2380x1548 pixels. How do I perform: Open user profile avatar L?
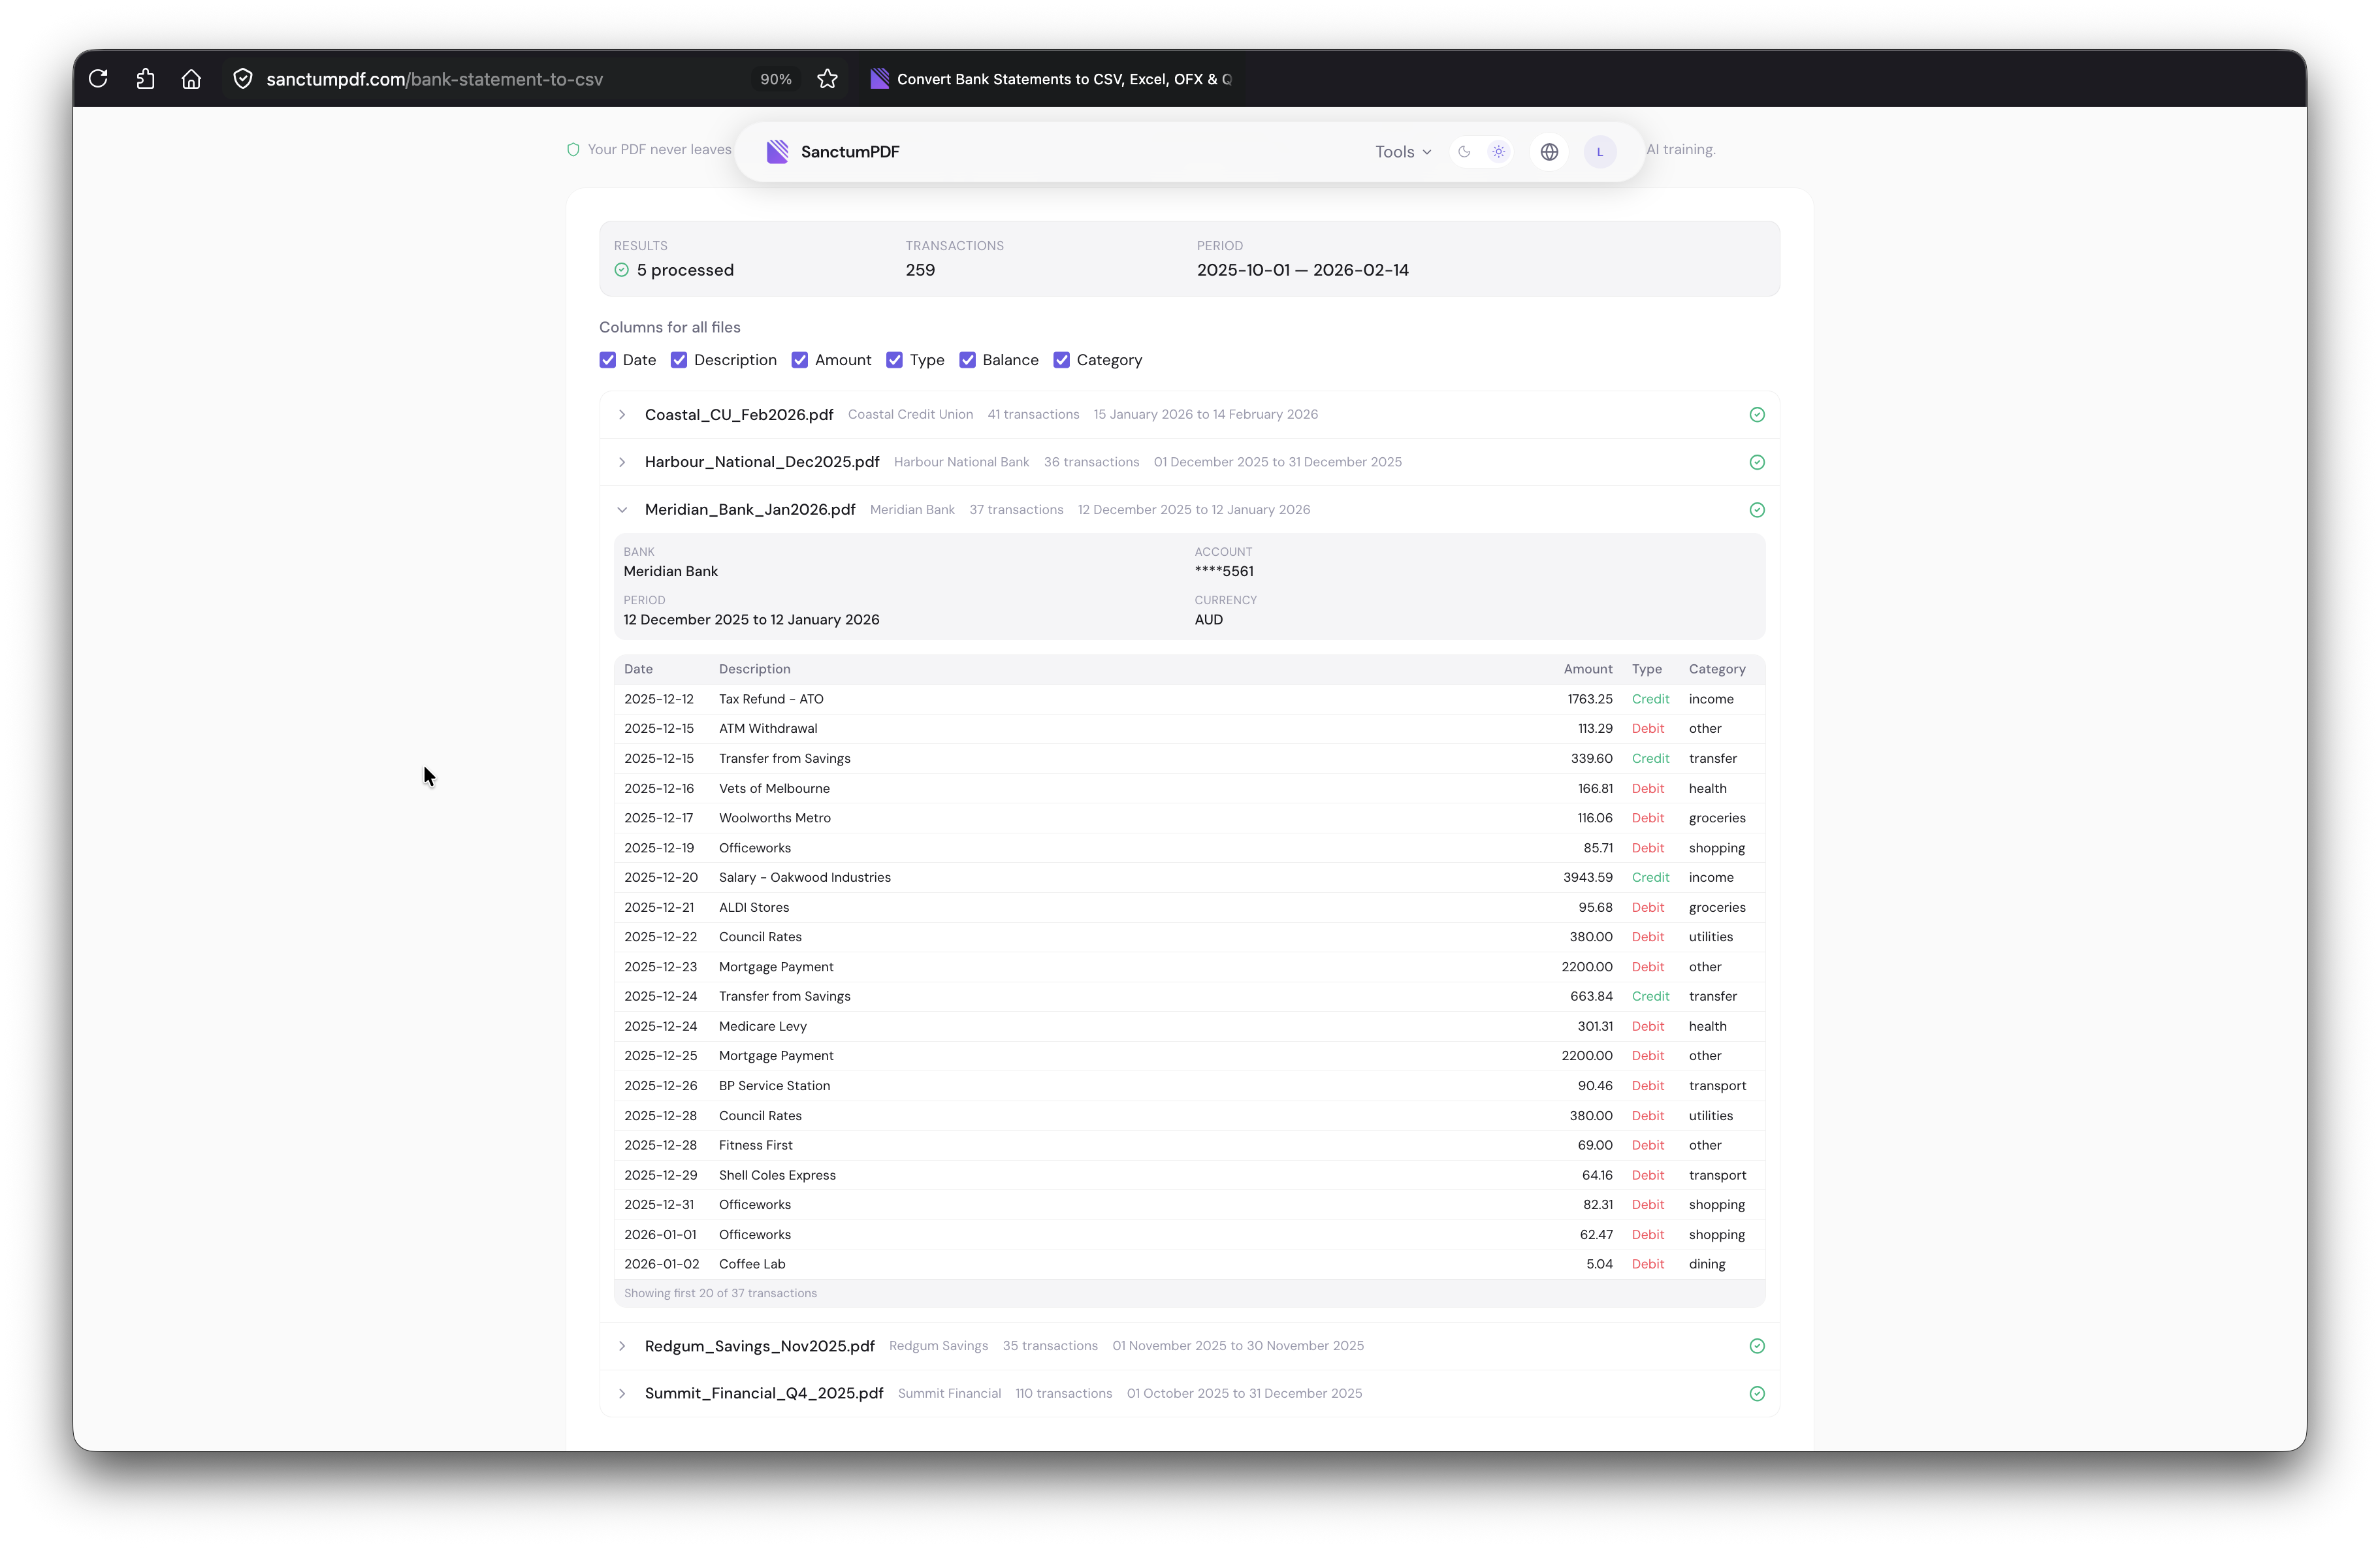coord(1600,152)
